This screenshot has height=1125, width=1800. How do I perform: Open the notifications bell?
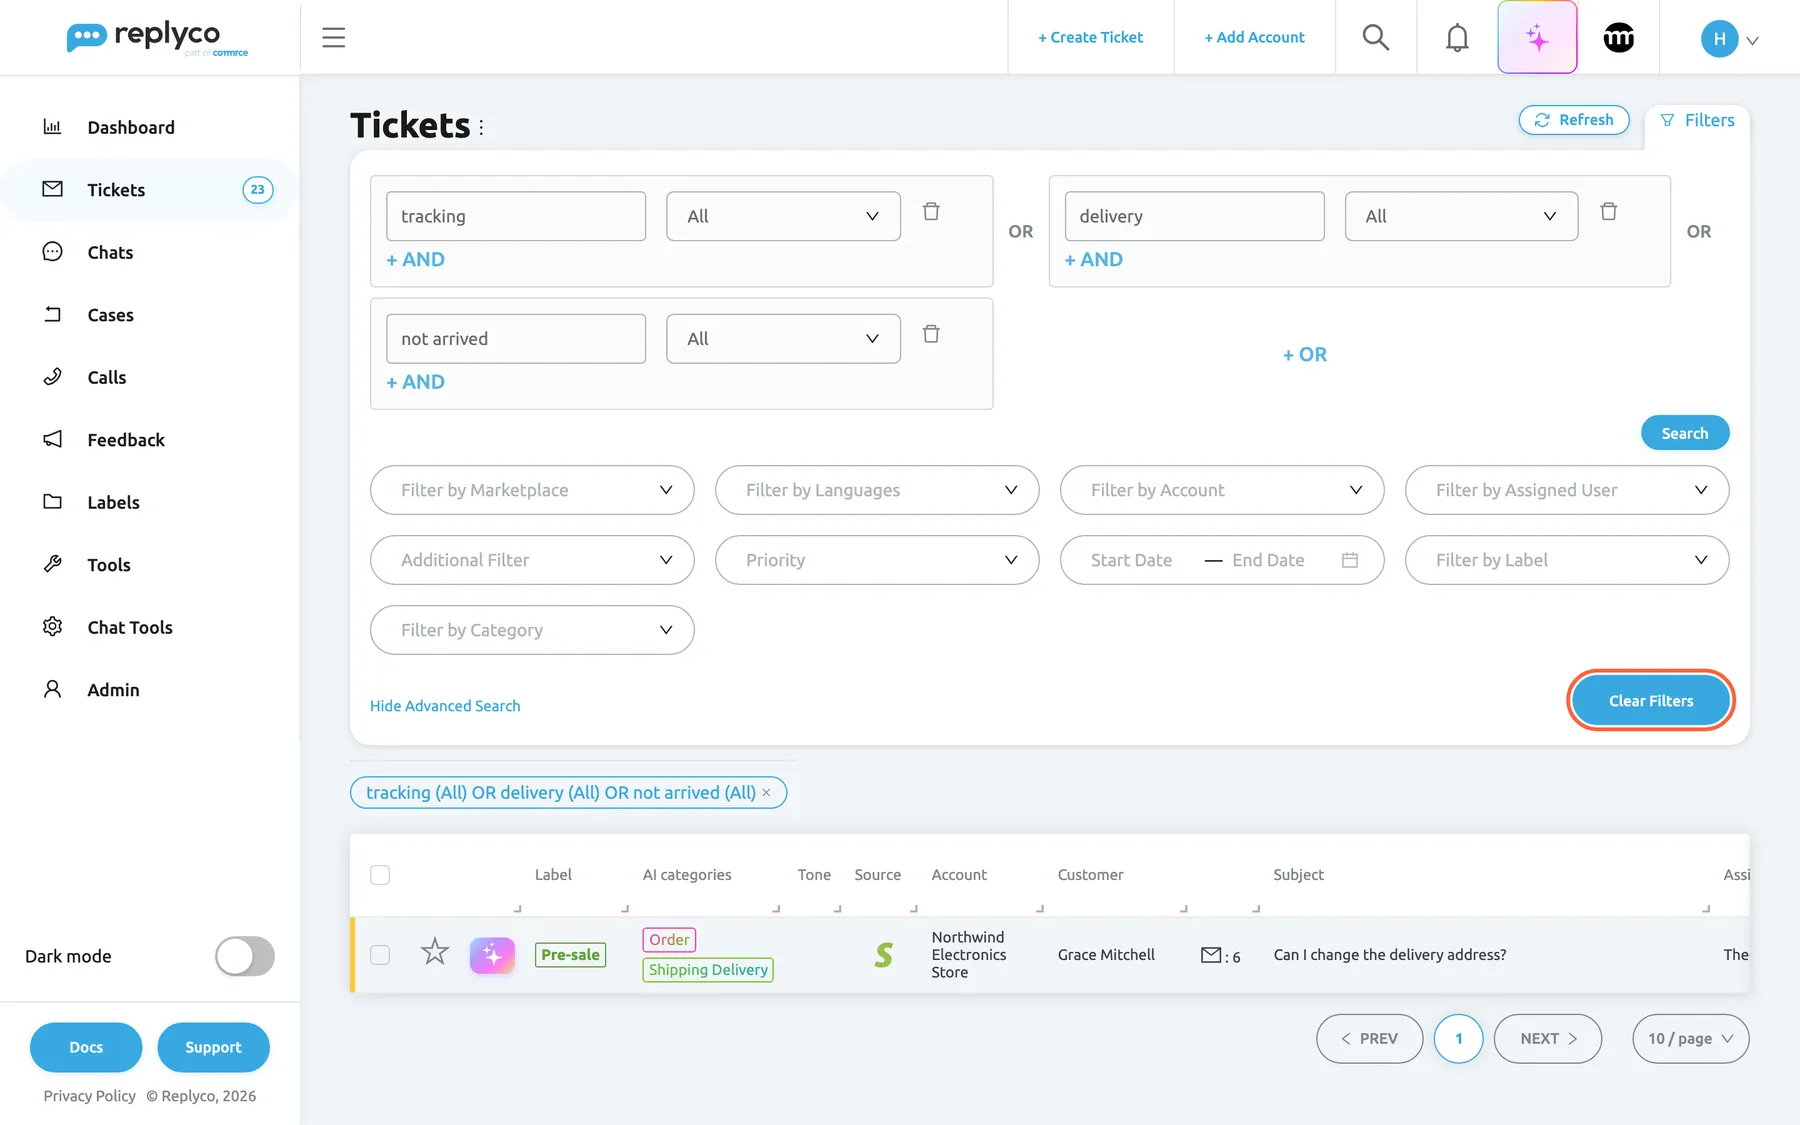tap(1457, 38)
